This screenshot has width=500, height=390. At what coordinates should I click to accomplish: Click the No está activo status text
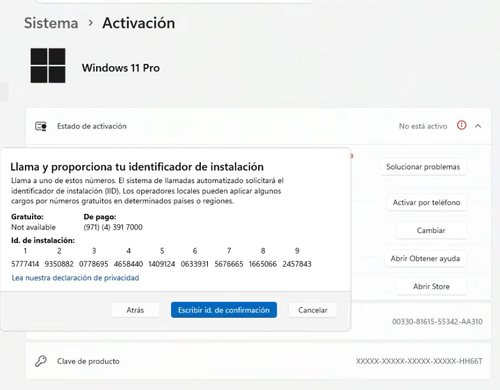click(423, 126)
